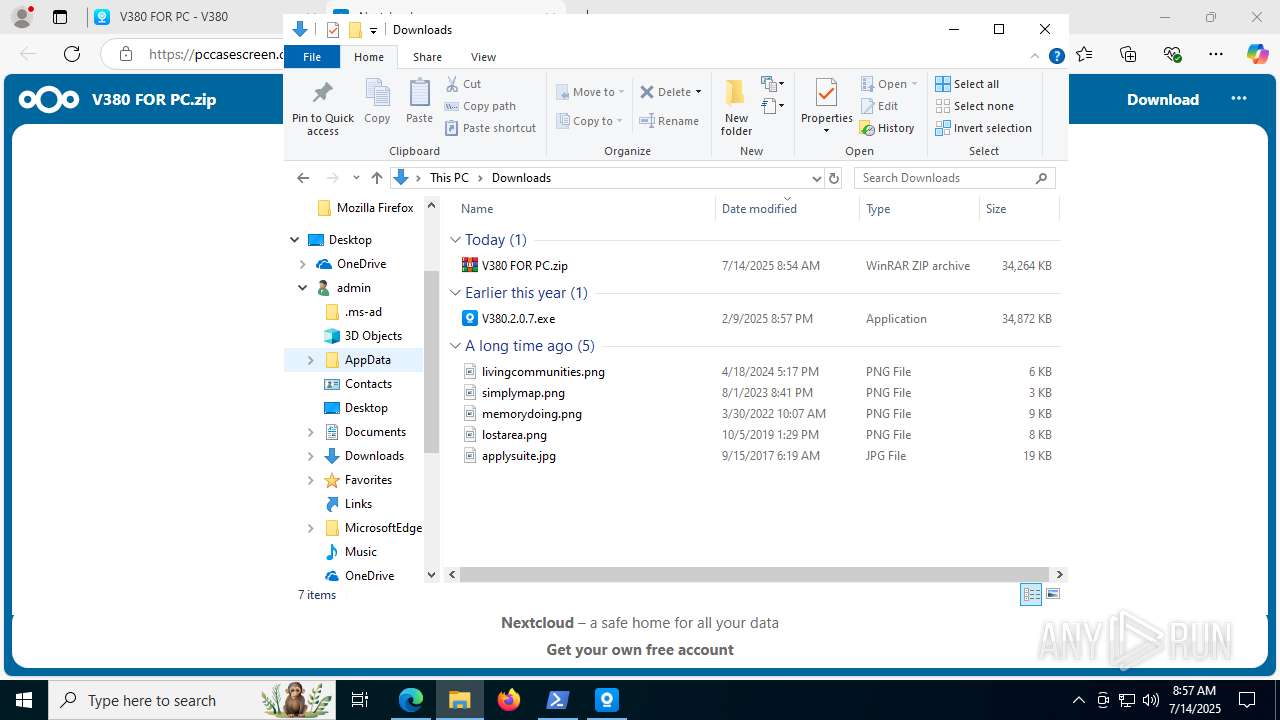Switch to large icons view
Image resolution: width=1280 pixels, height=720 pixels.
point(1052,594)
